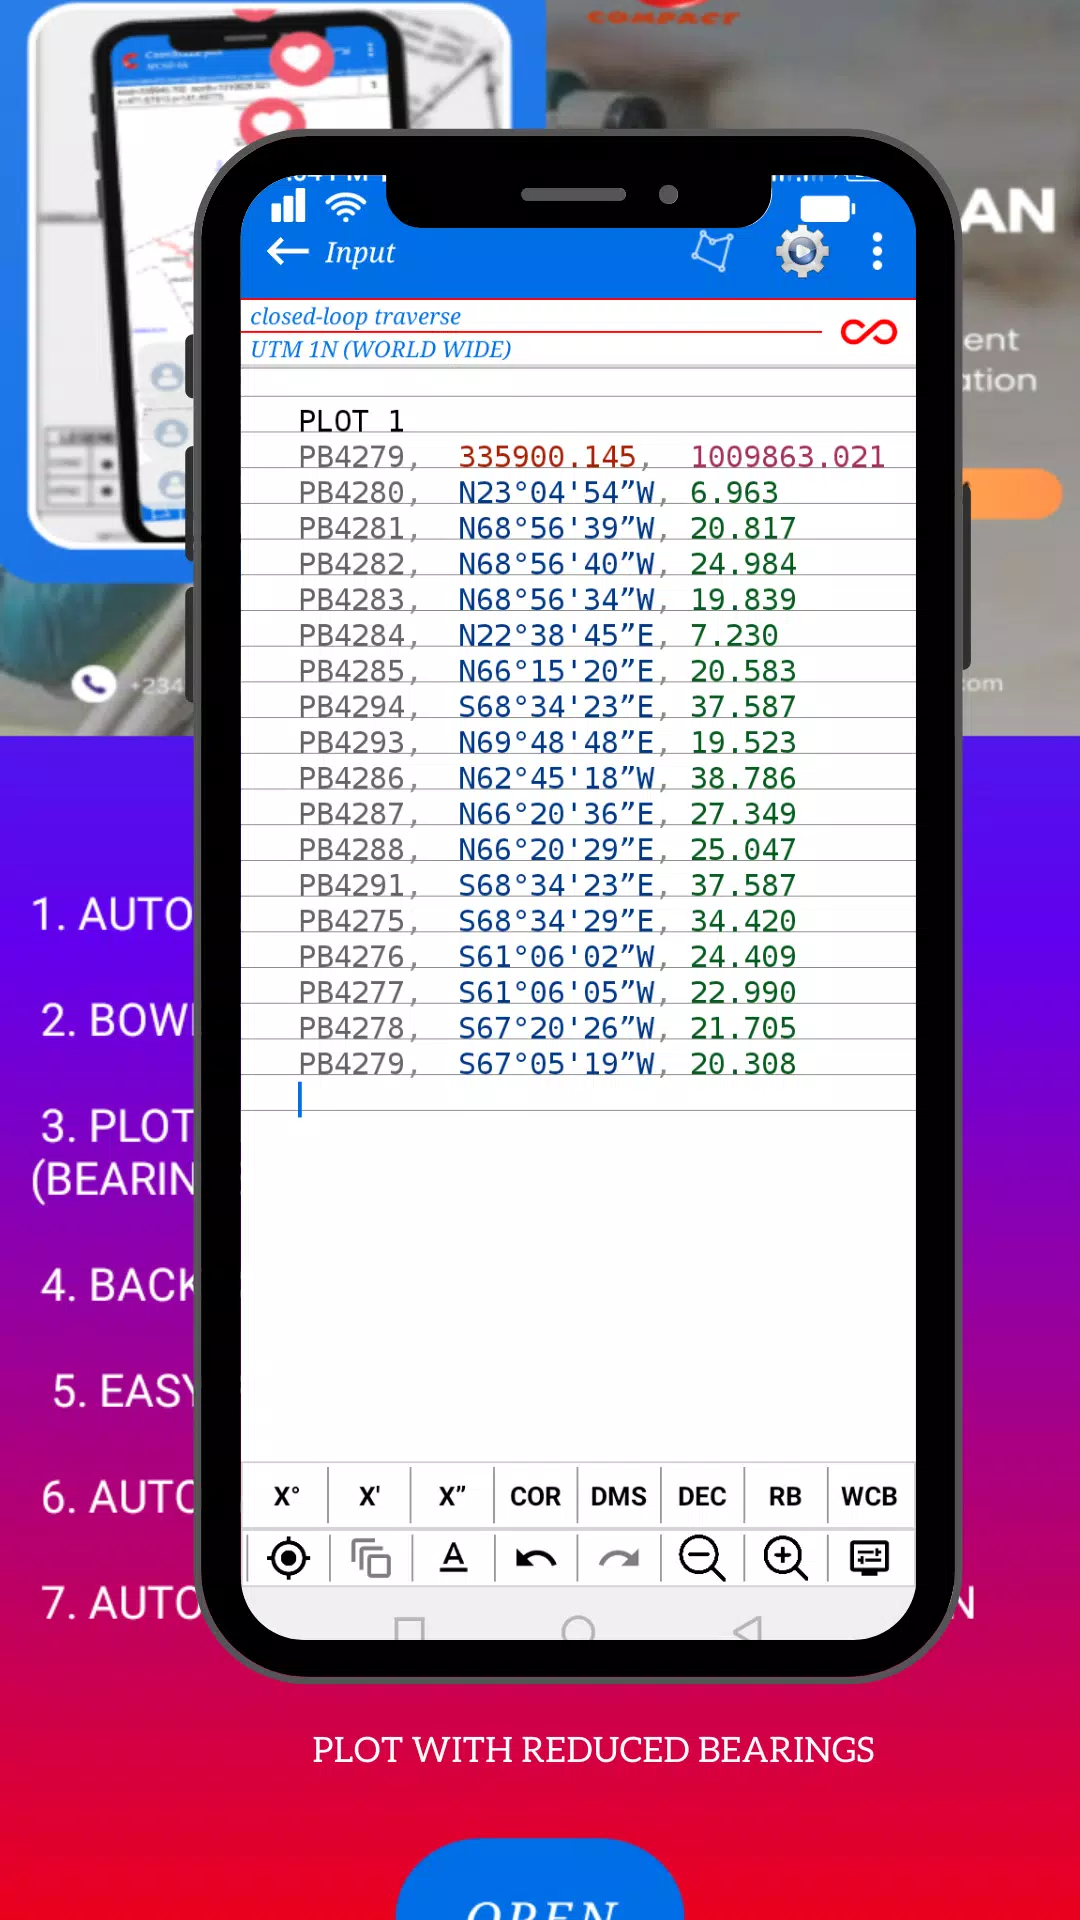Click easting value 335900.145
Image resolution: width=1080 pixels, height=1920 pixels.
click(547, 457)
